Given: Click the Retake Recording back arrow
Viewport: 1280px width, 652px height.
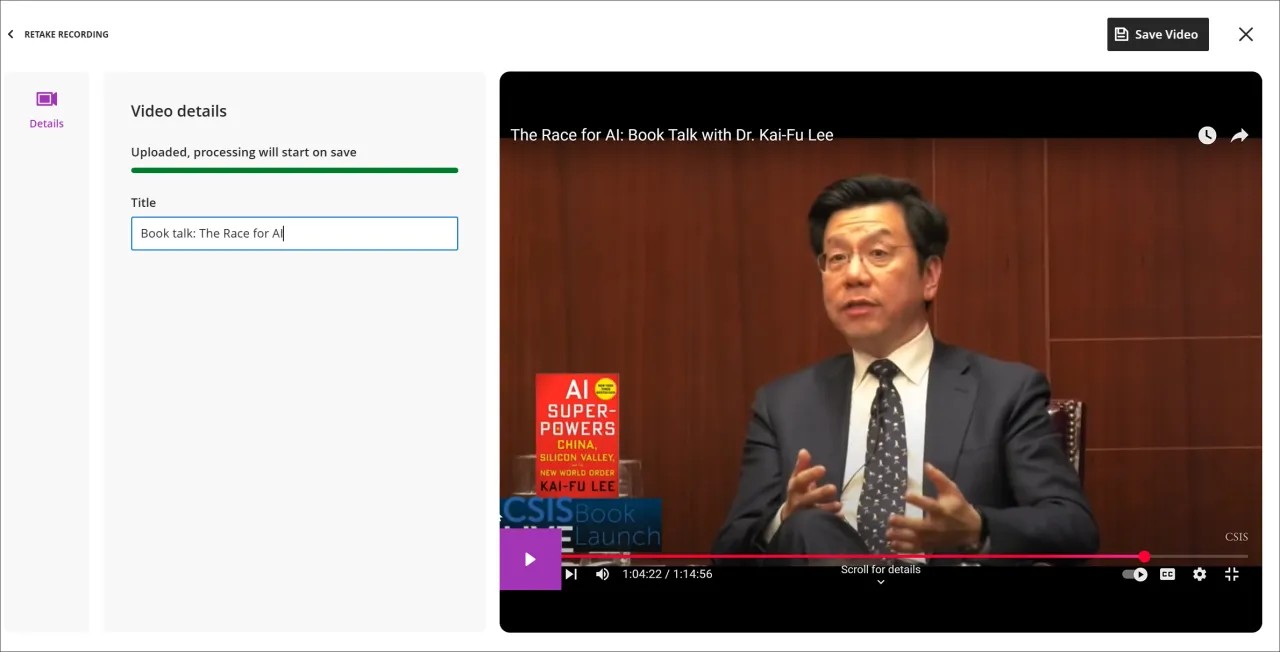Looking at the screenshot, I should pos(11,34).
